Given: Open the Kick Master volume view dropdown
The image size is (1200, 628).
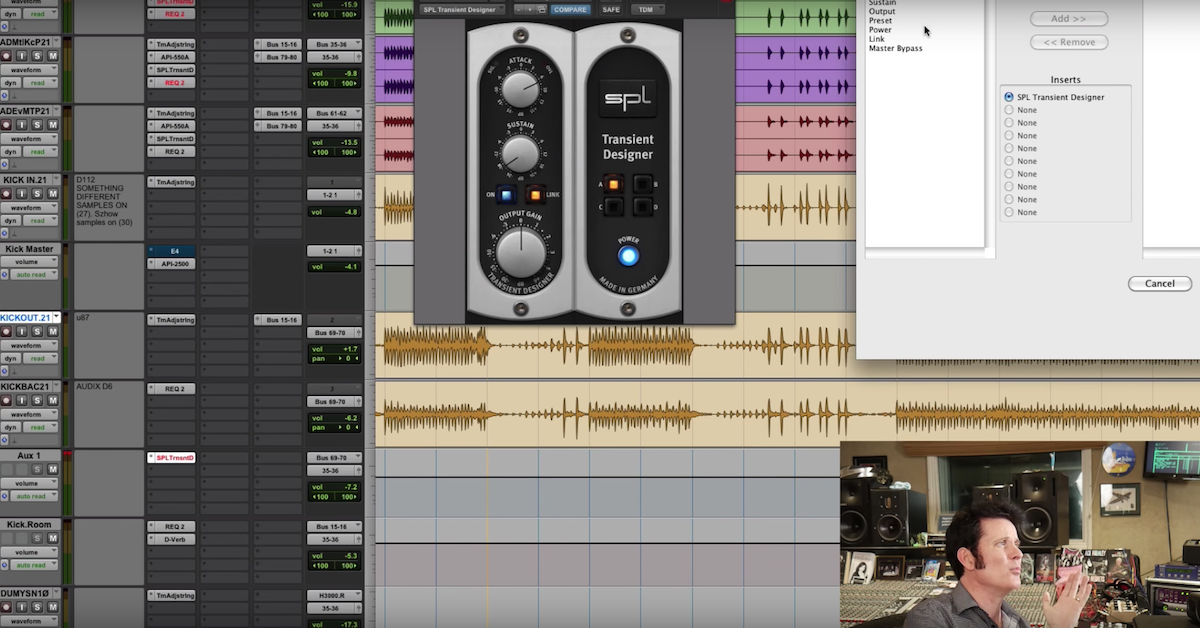Looking at the screenshot, I should pyautogui.click(x=29, y=262).
